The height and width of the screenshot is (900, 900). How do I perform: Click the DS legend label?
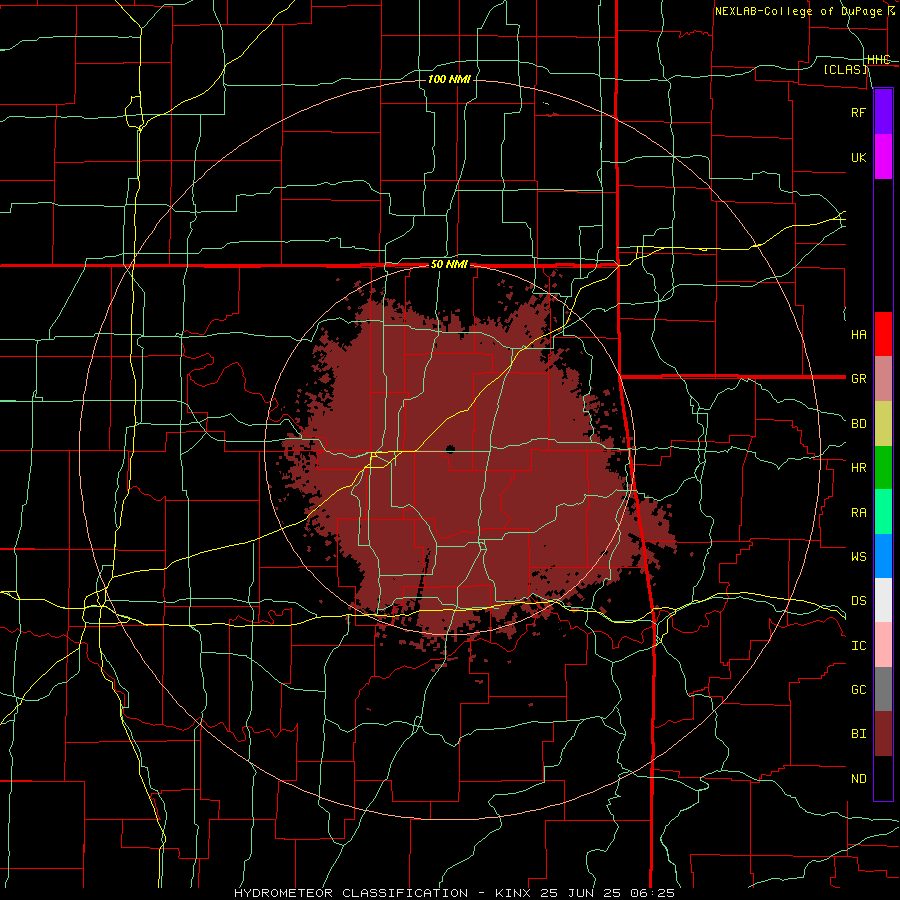[858, 600]
